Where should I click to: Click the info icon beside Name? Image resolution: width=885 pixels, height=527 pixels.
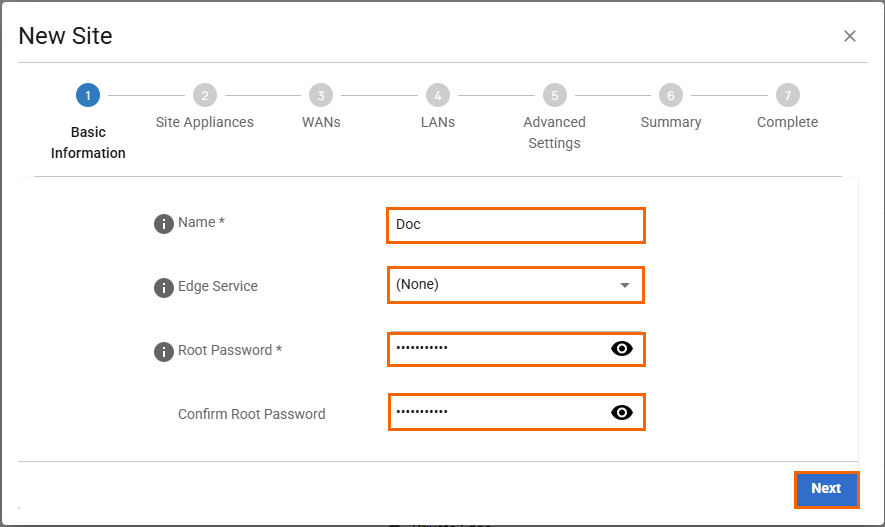click(164, 224)
